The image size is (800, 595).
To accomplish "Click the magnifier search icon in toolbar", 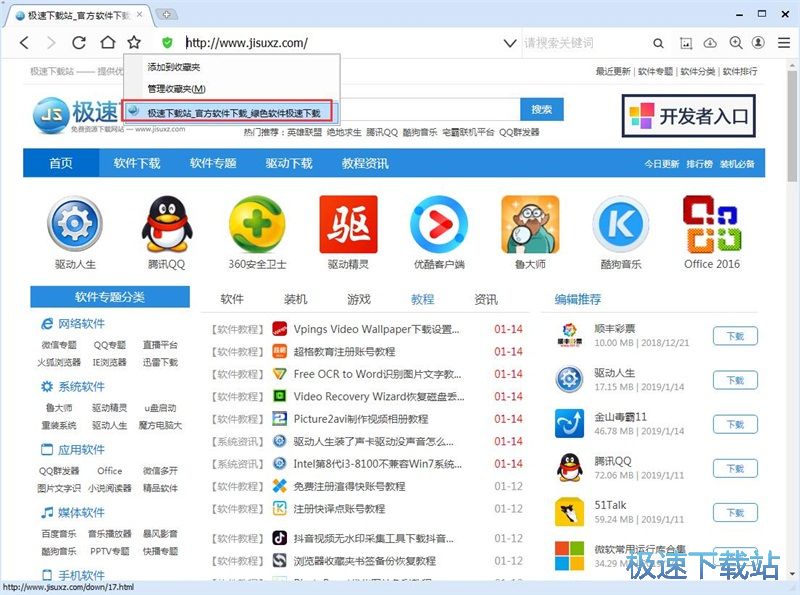I will point(658,43).
